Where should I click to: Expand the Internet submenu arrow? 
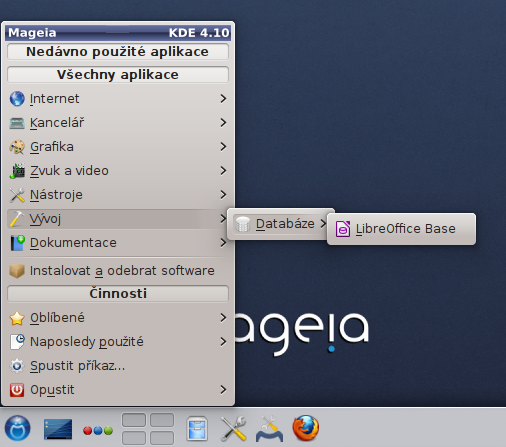(223, 99)
